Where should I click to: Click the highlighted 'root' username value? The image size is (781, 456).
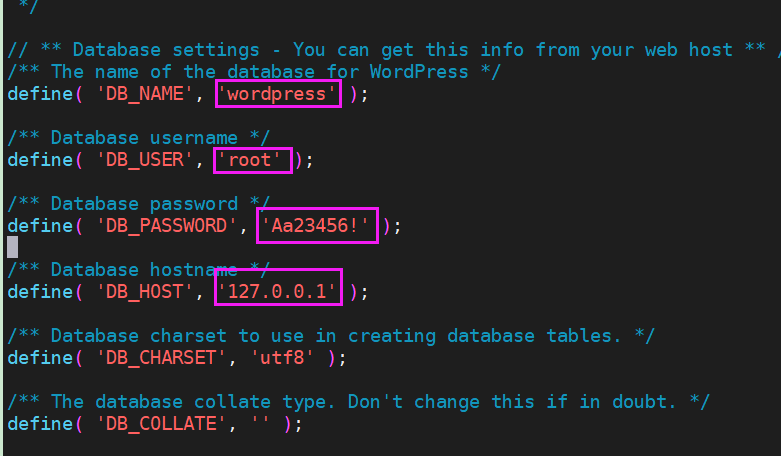(256, 160)
